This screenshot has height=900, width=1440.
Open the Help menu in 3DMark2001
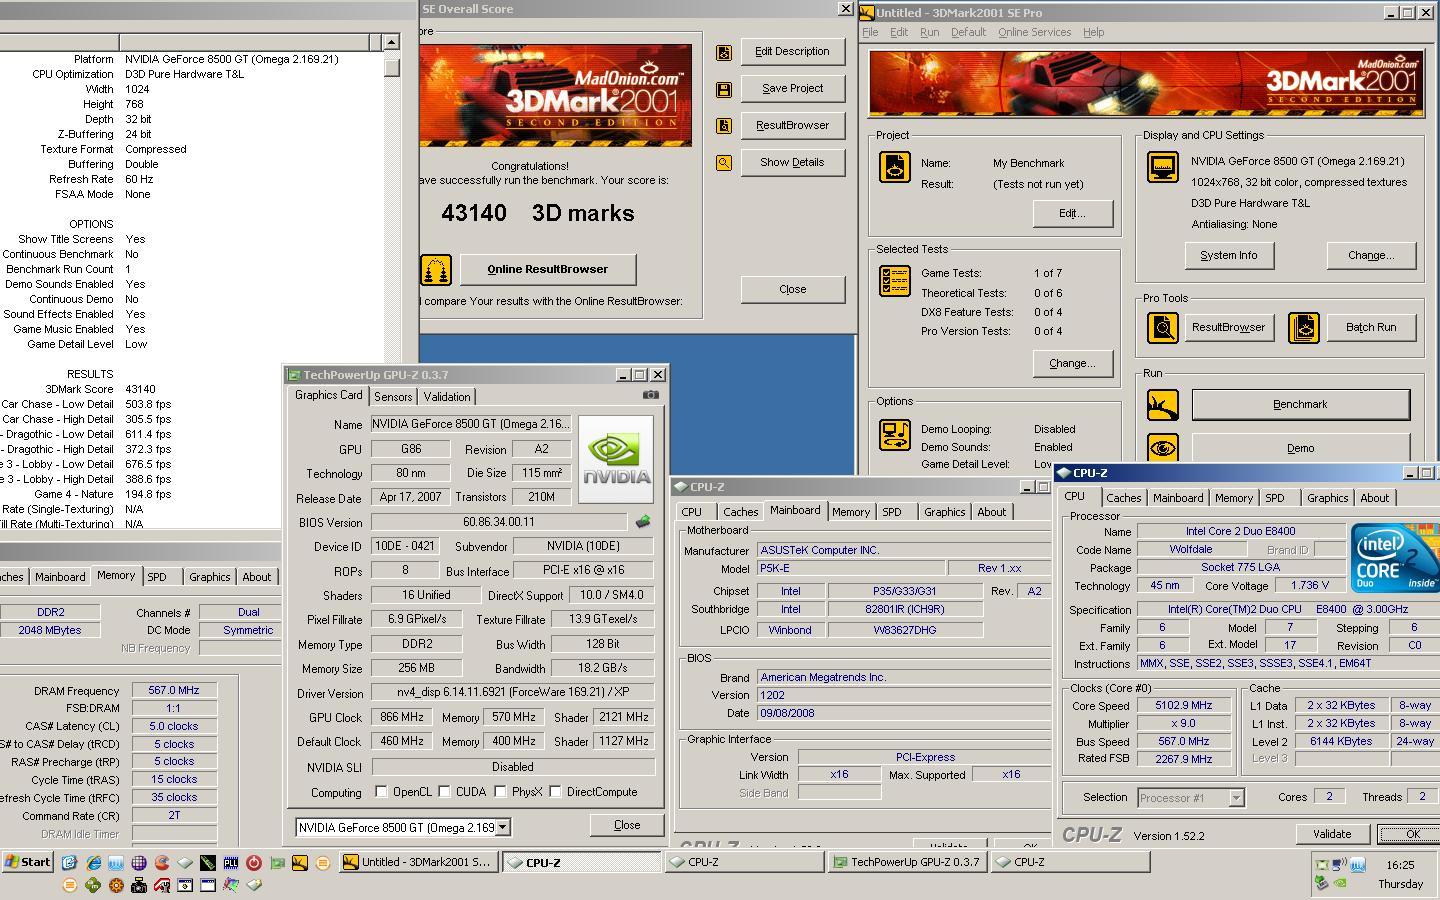click(1093, 32)
